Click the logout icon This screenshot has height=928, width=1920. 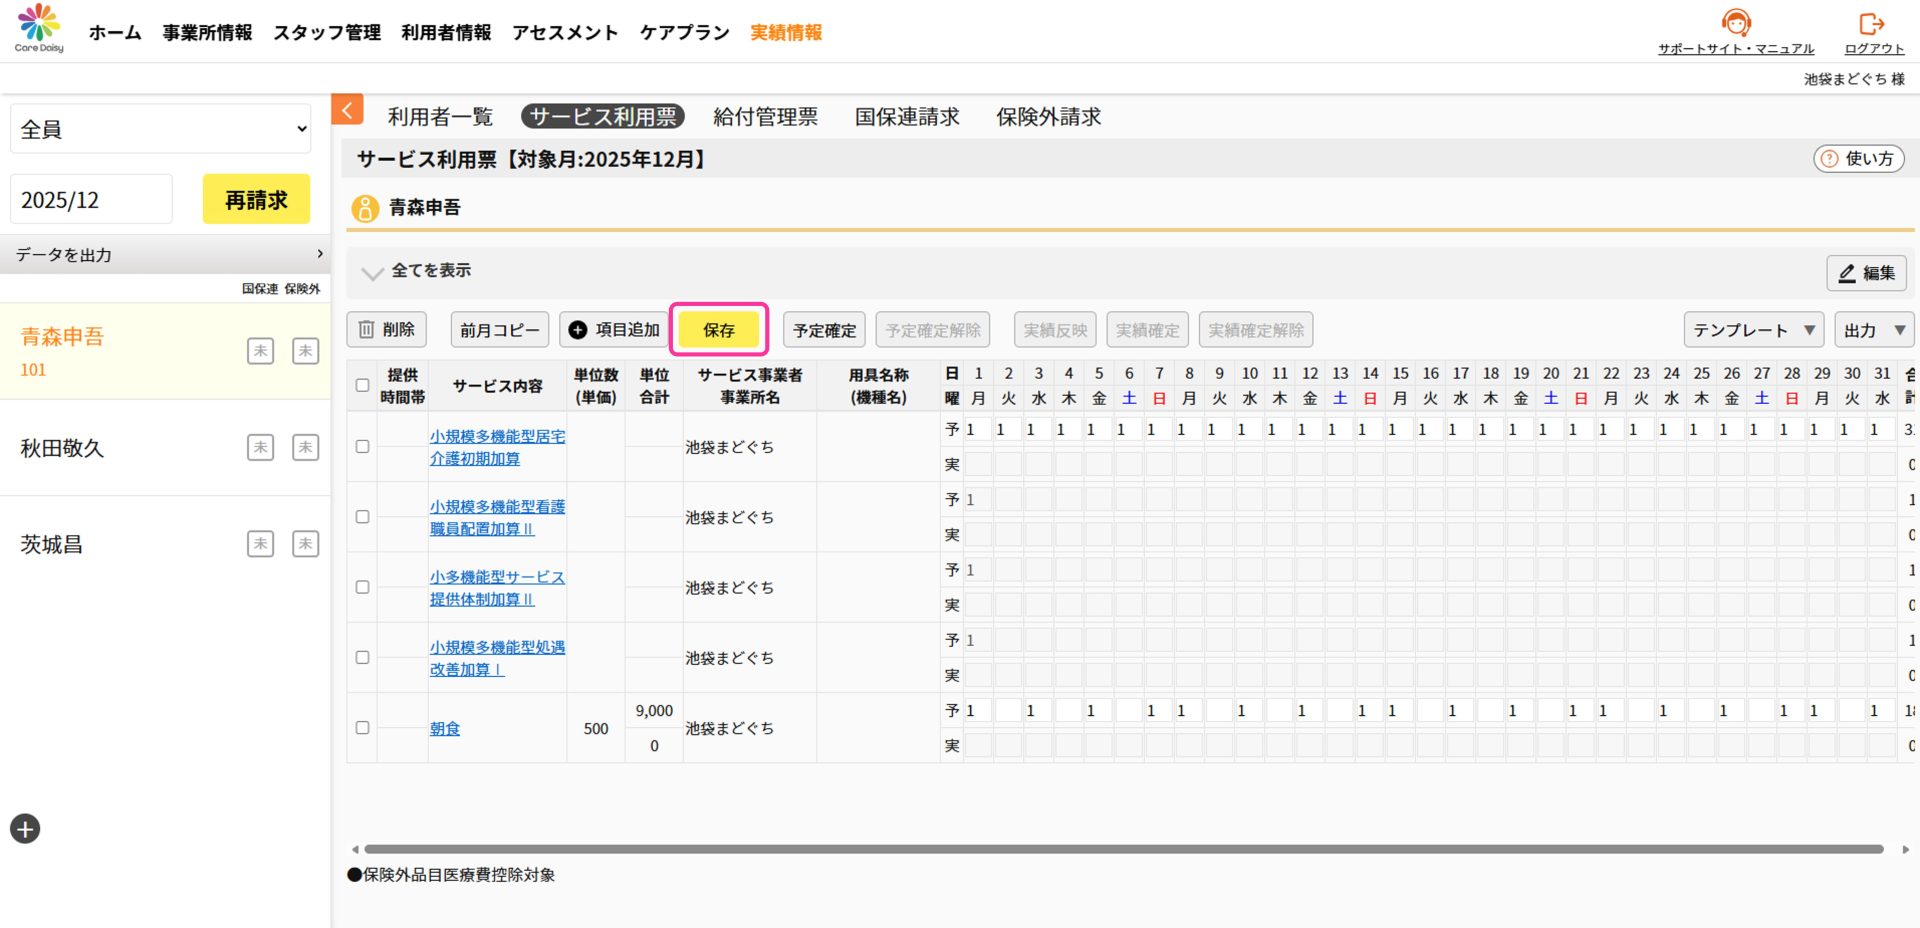(x=1872, y=24)
